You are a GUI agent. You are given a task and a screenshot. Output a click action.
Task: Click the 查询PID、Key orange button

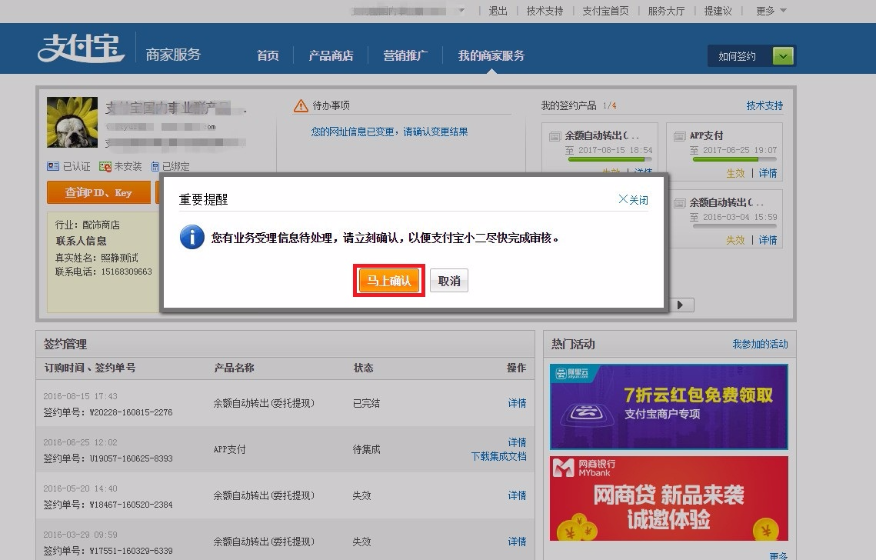(x=99, y=192)
